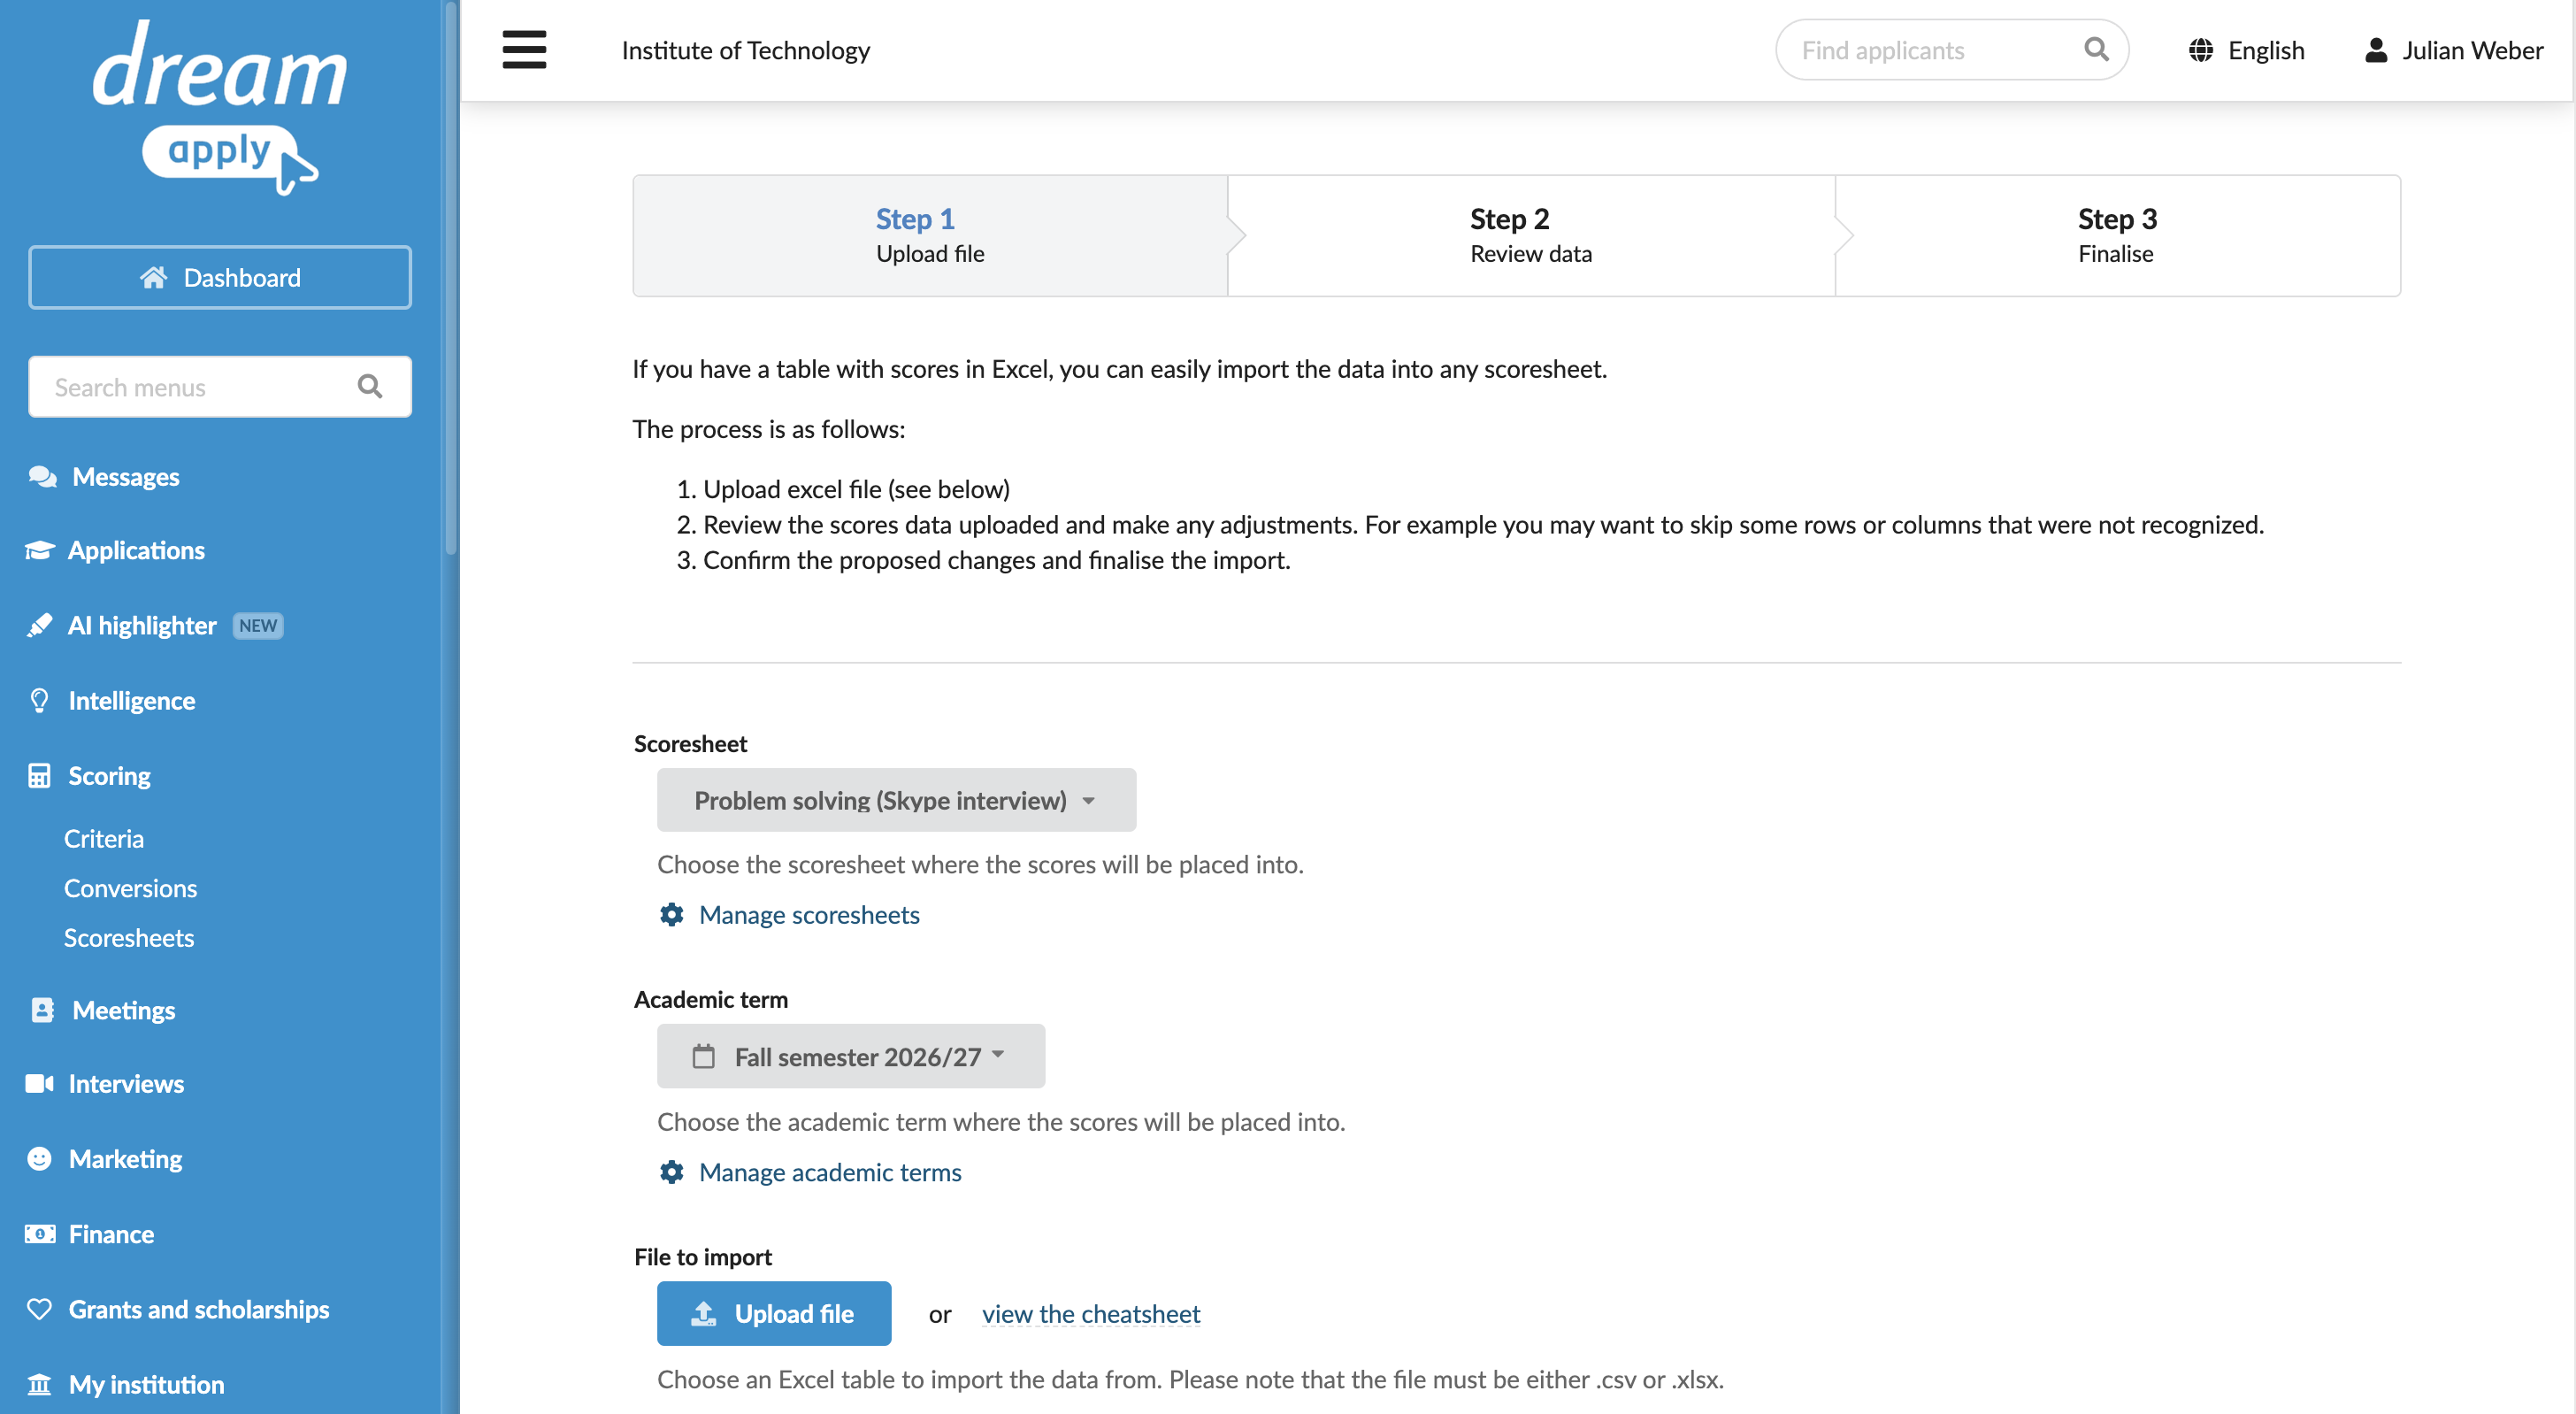Click the Upload file button
The height and width of the screenshot is (1414, 2576).
click(x=774, y=1313)
